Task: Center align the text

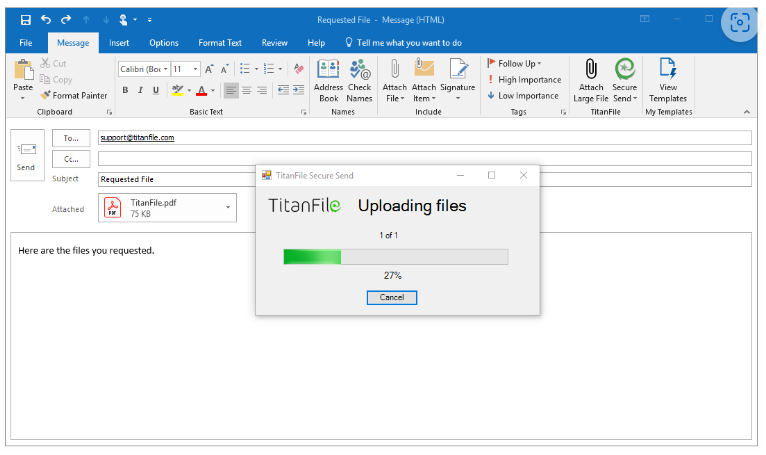Action: tap(247, 90)
